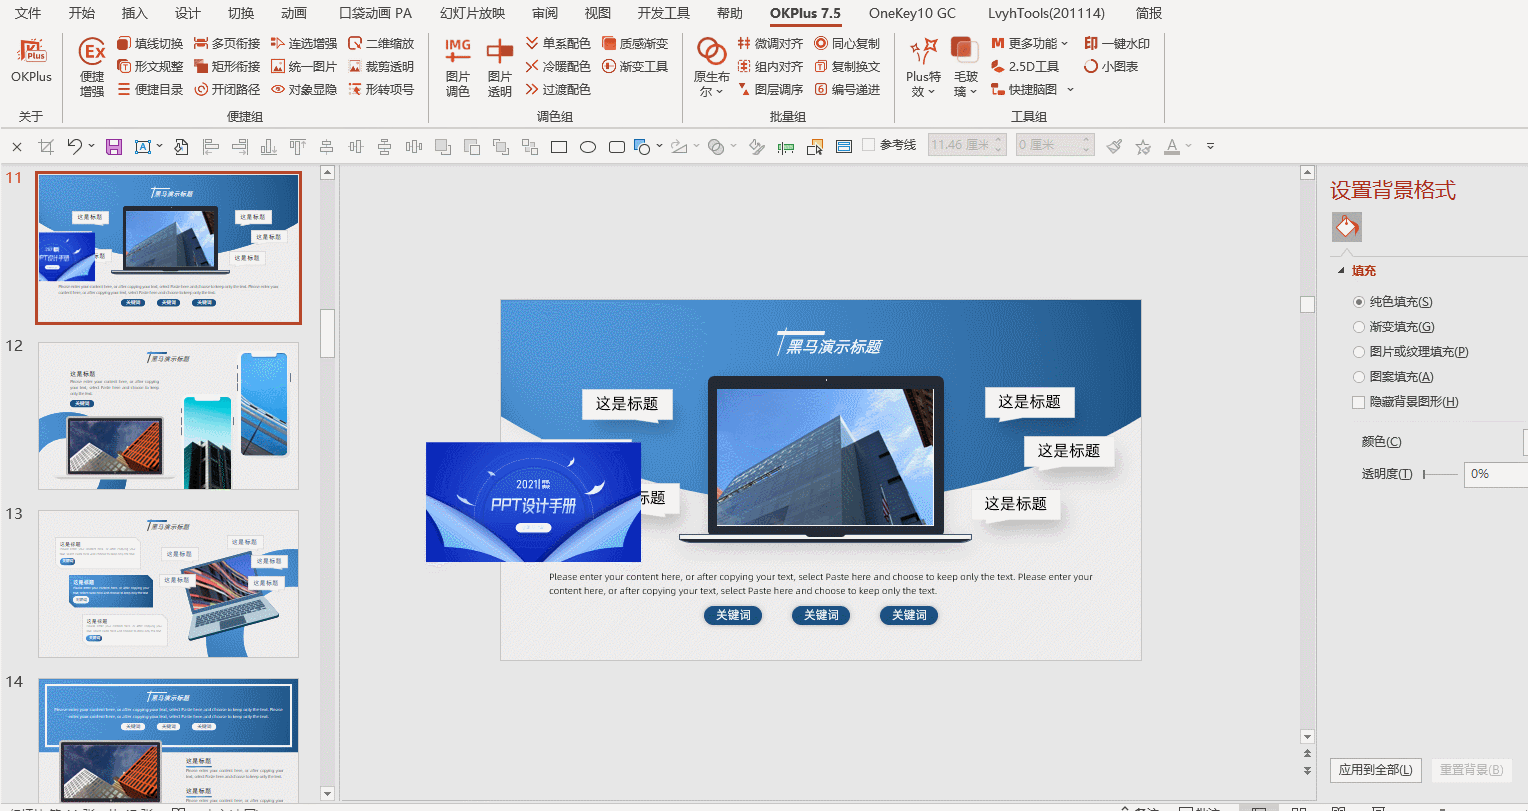Click the purple save icon
1528x811 pixels.
point(114,147)
